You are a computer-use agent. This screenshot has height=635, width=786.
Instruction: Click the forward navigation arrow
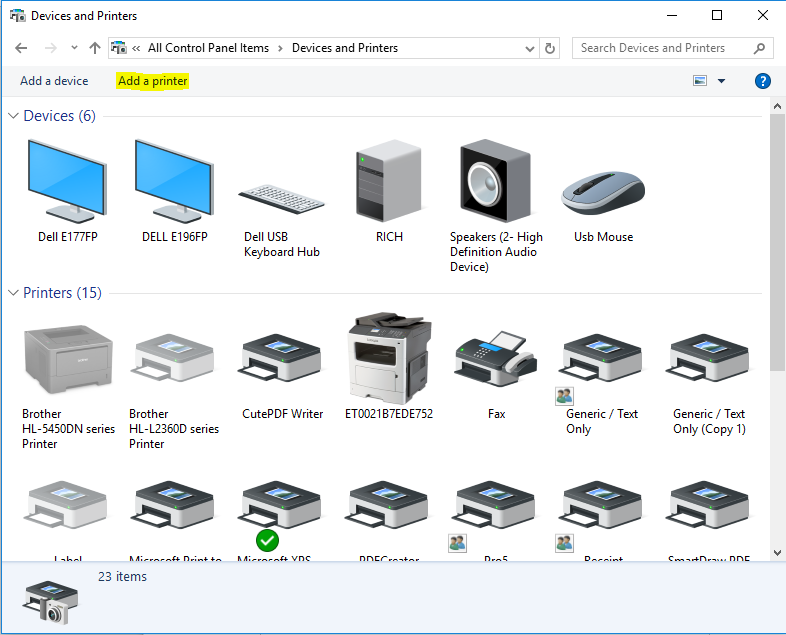click(x=51, y=48)
